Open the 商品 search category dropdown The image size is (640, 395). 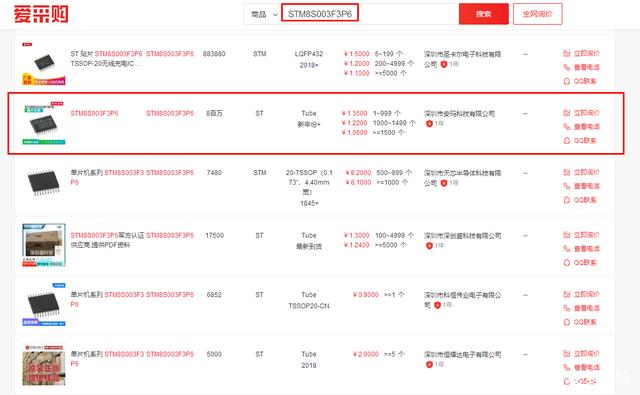(x=264, y=14)
